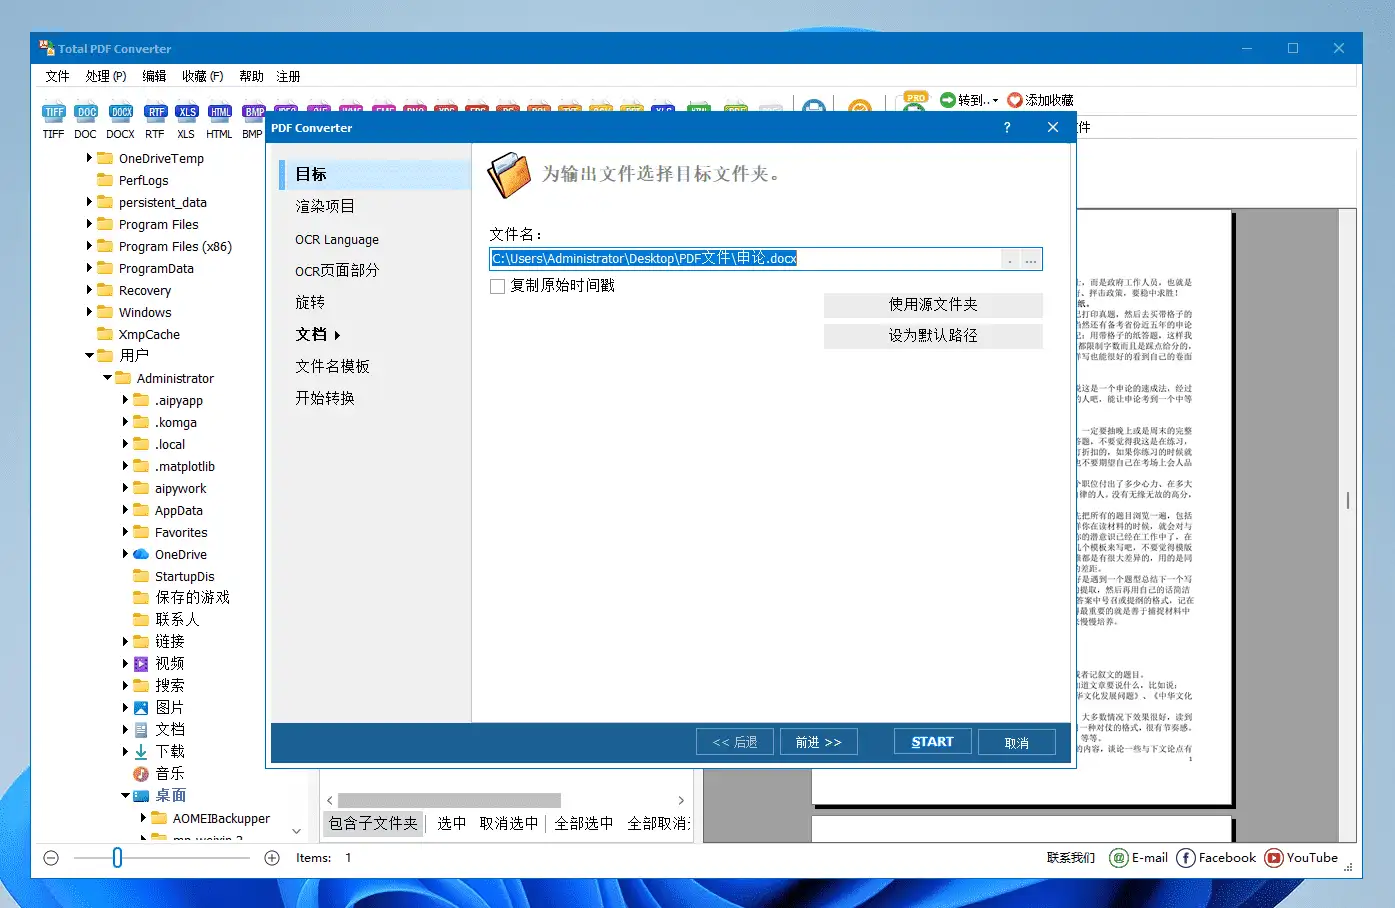The image size is (1395, 908).
Task: Select the XLS output format icon
Action: tap(187, 112)
